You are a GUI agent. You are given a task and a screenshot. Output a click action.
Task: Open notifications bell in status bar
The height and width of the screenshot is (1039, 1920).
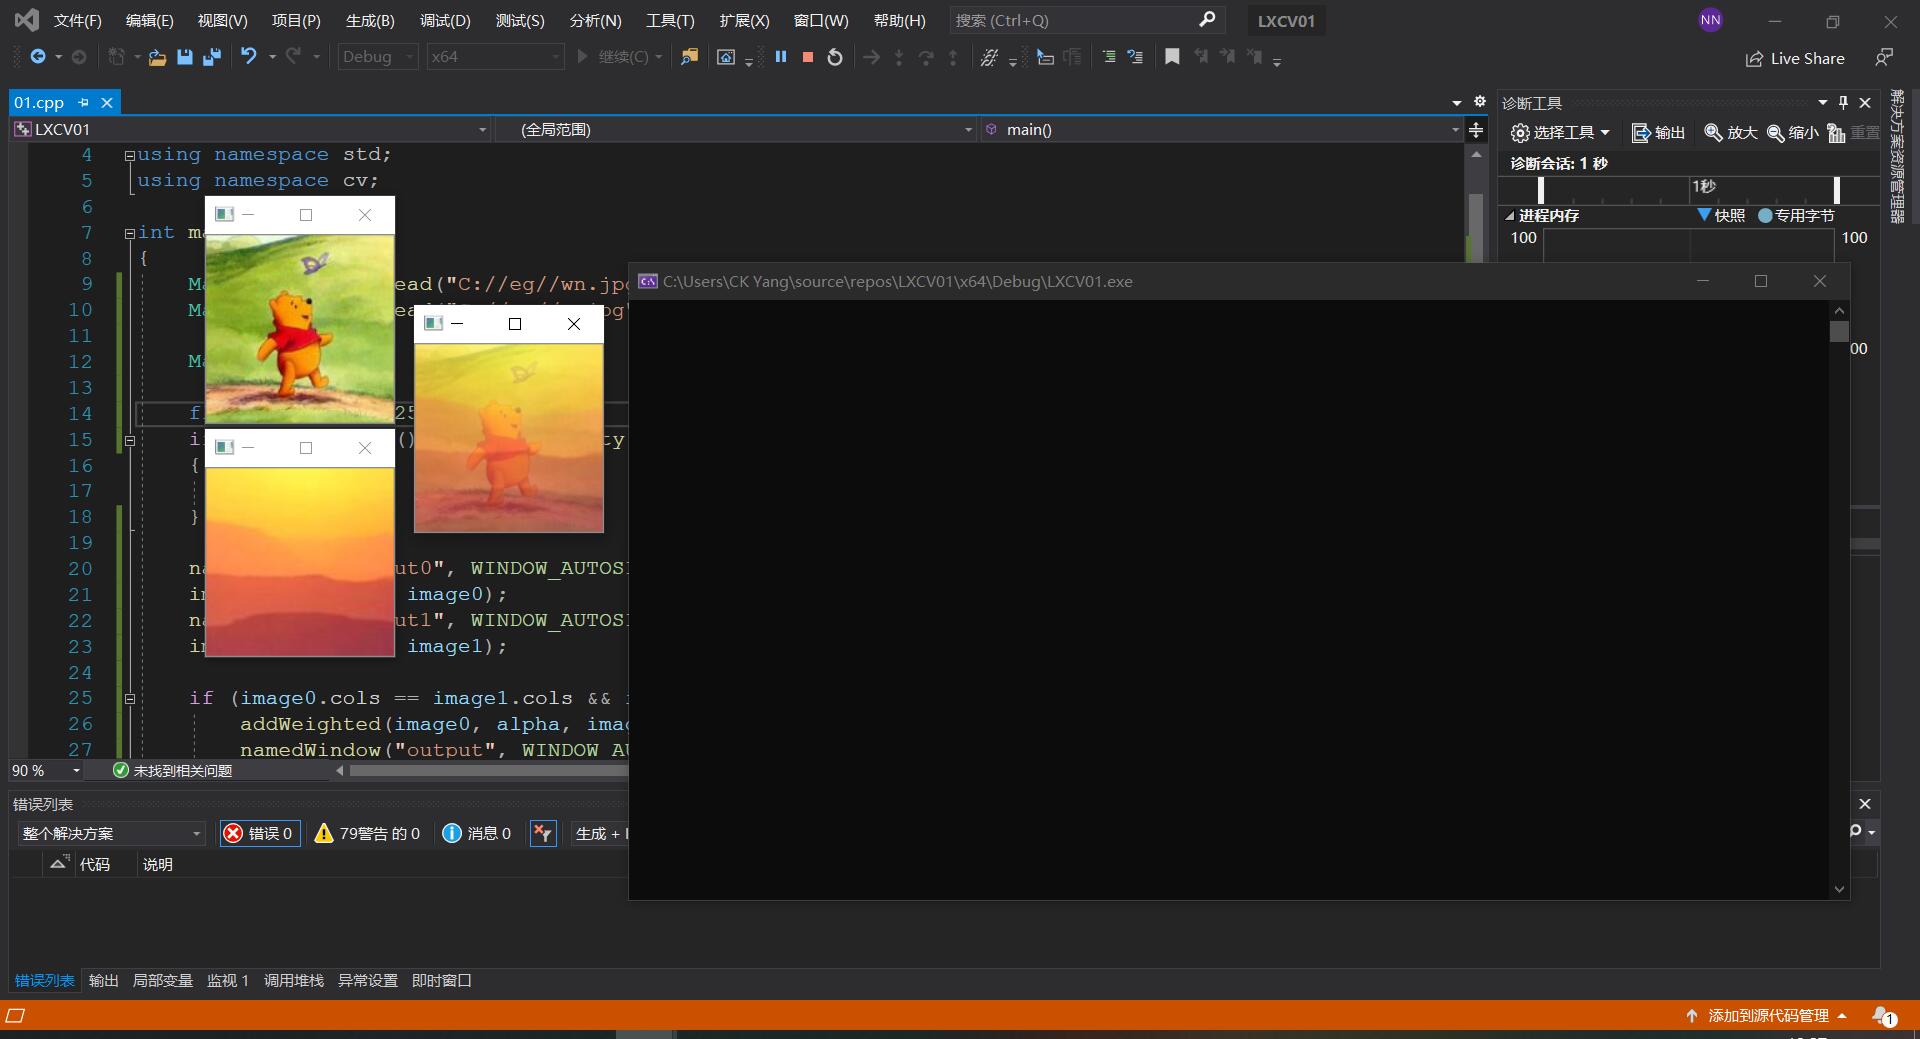(x=1883, y=1016)
